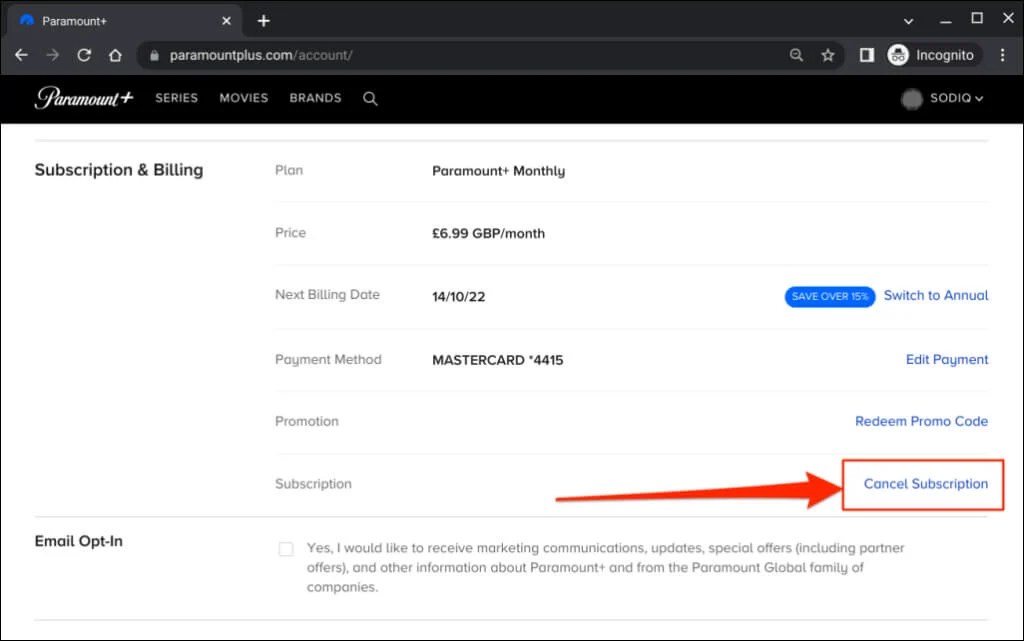Click the zoom icon in the address bar
This screenshot has width=1024, height=641.
point(795,55)
